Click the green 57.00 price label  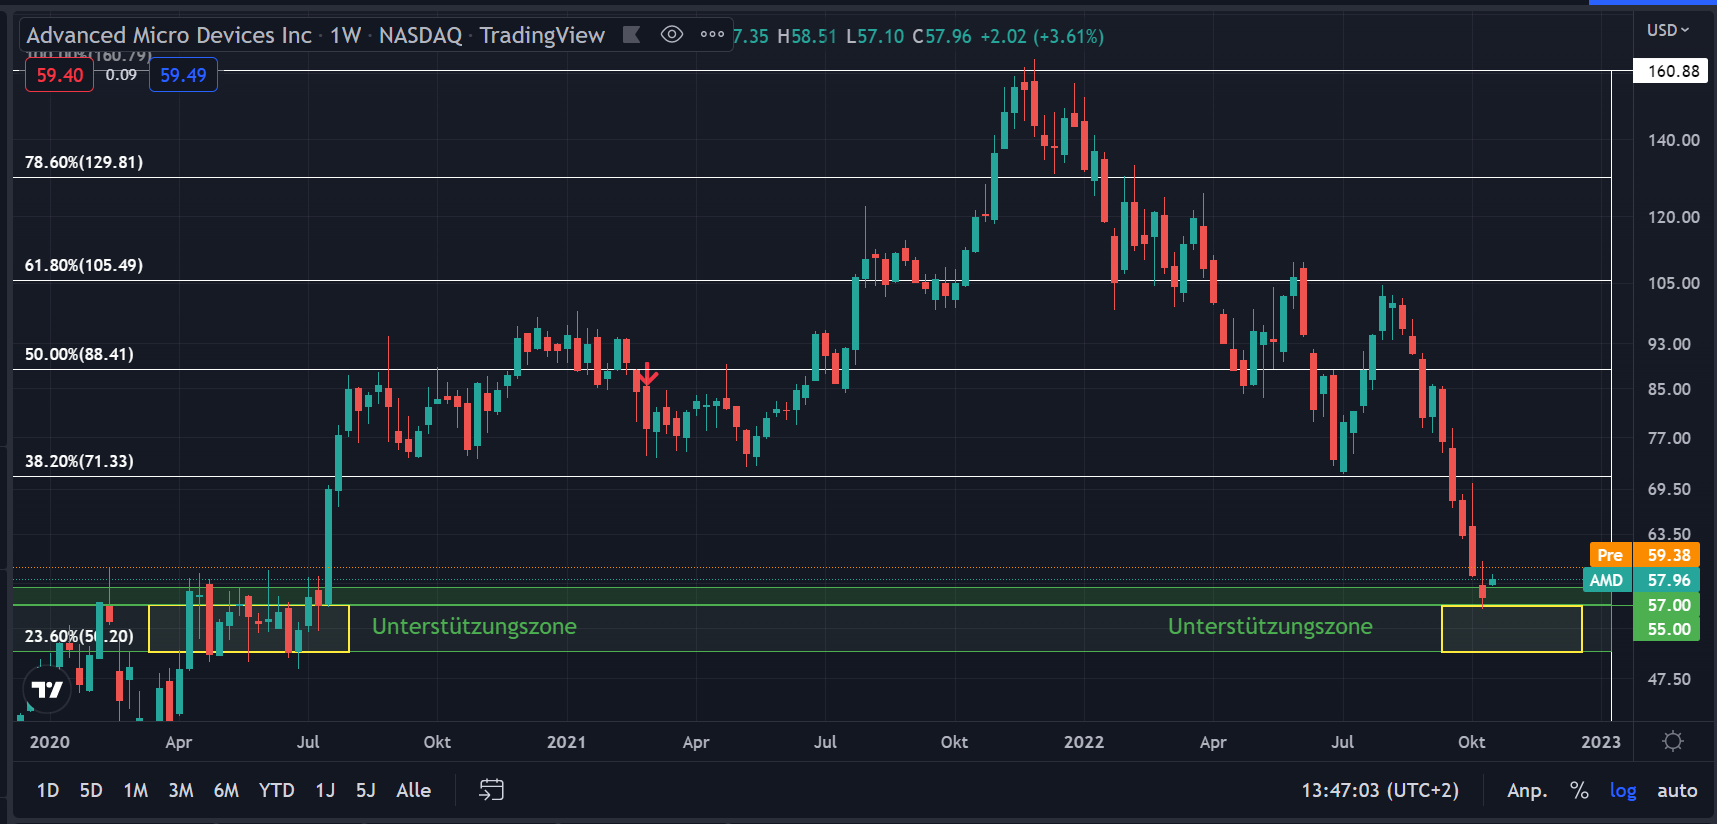click(1669, 605)
